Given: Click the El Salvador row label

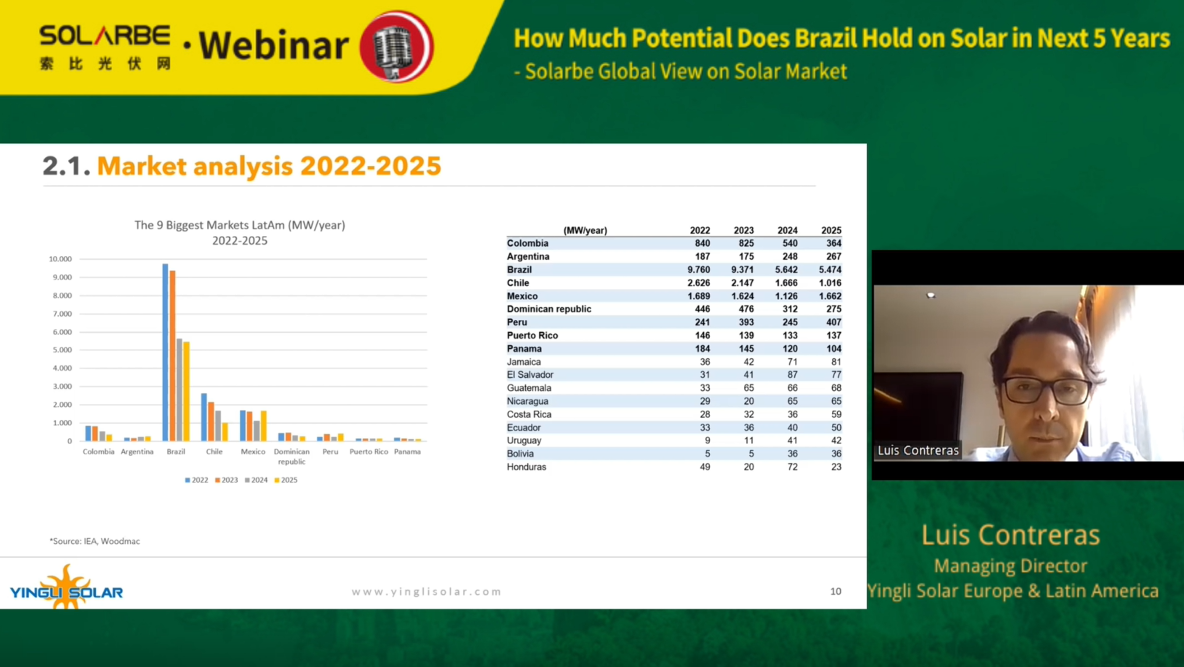Looking at the screenshot, I should (x=530, y=375).
